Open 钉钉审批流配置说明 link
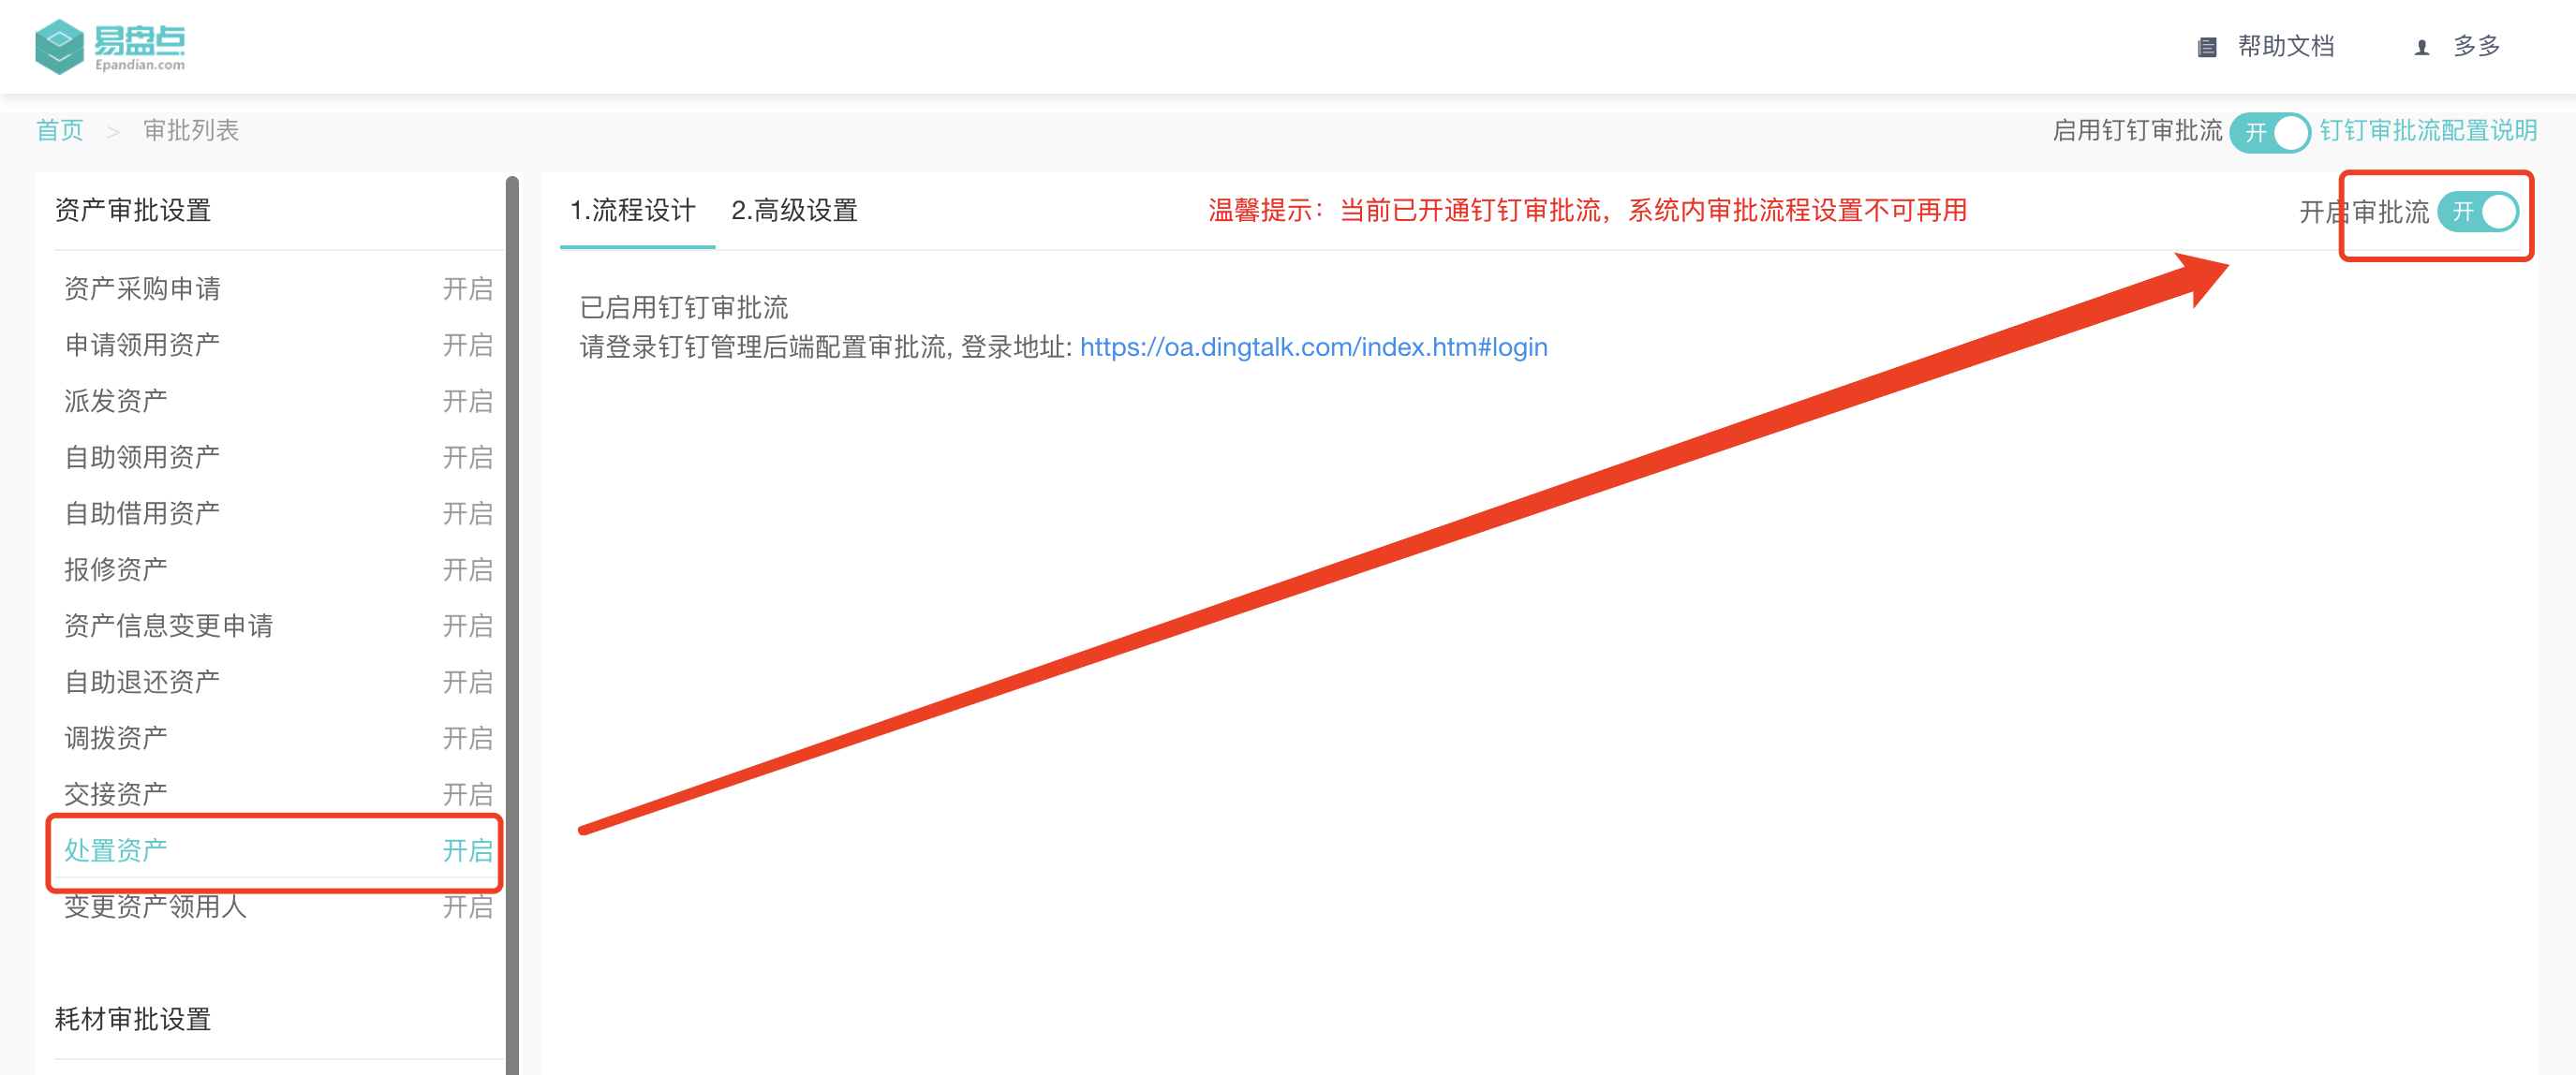Image resolution: width=2576 pixels, height=1075 pixels. pos(2428,131)
